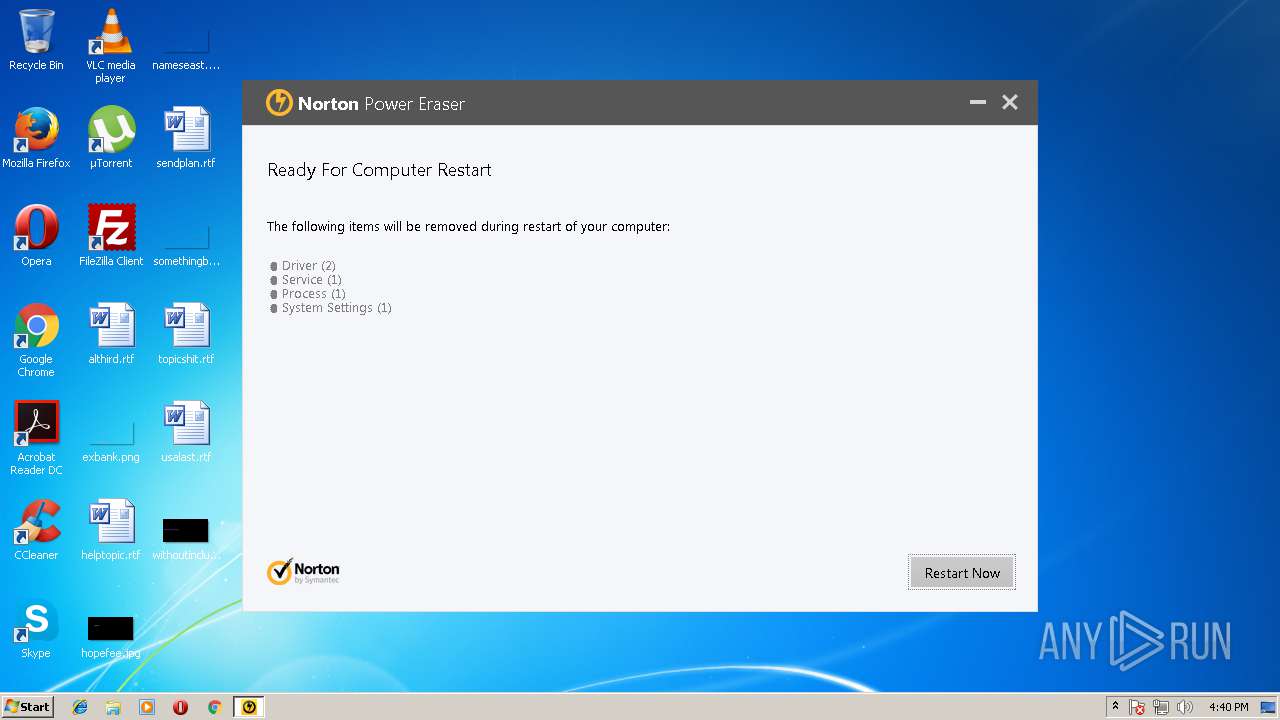Select the somethingb... desktop file
1280x720 pixels.
pyautogui.click(x=186, y=245)
